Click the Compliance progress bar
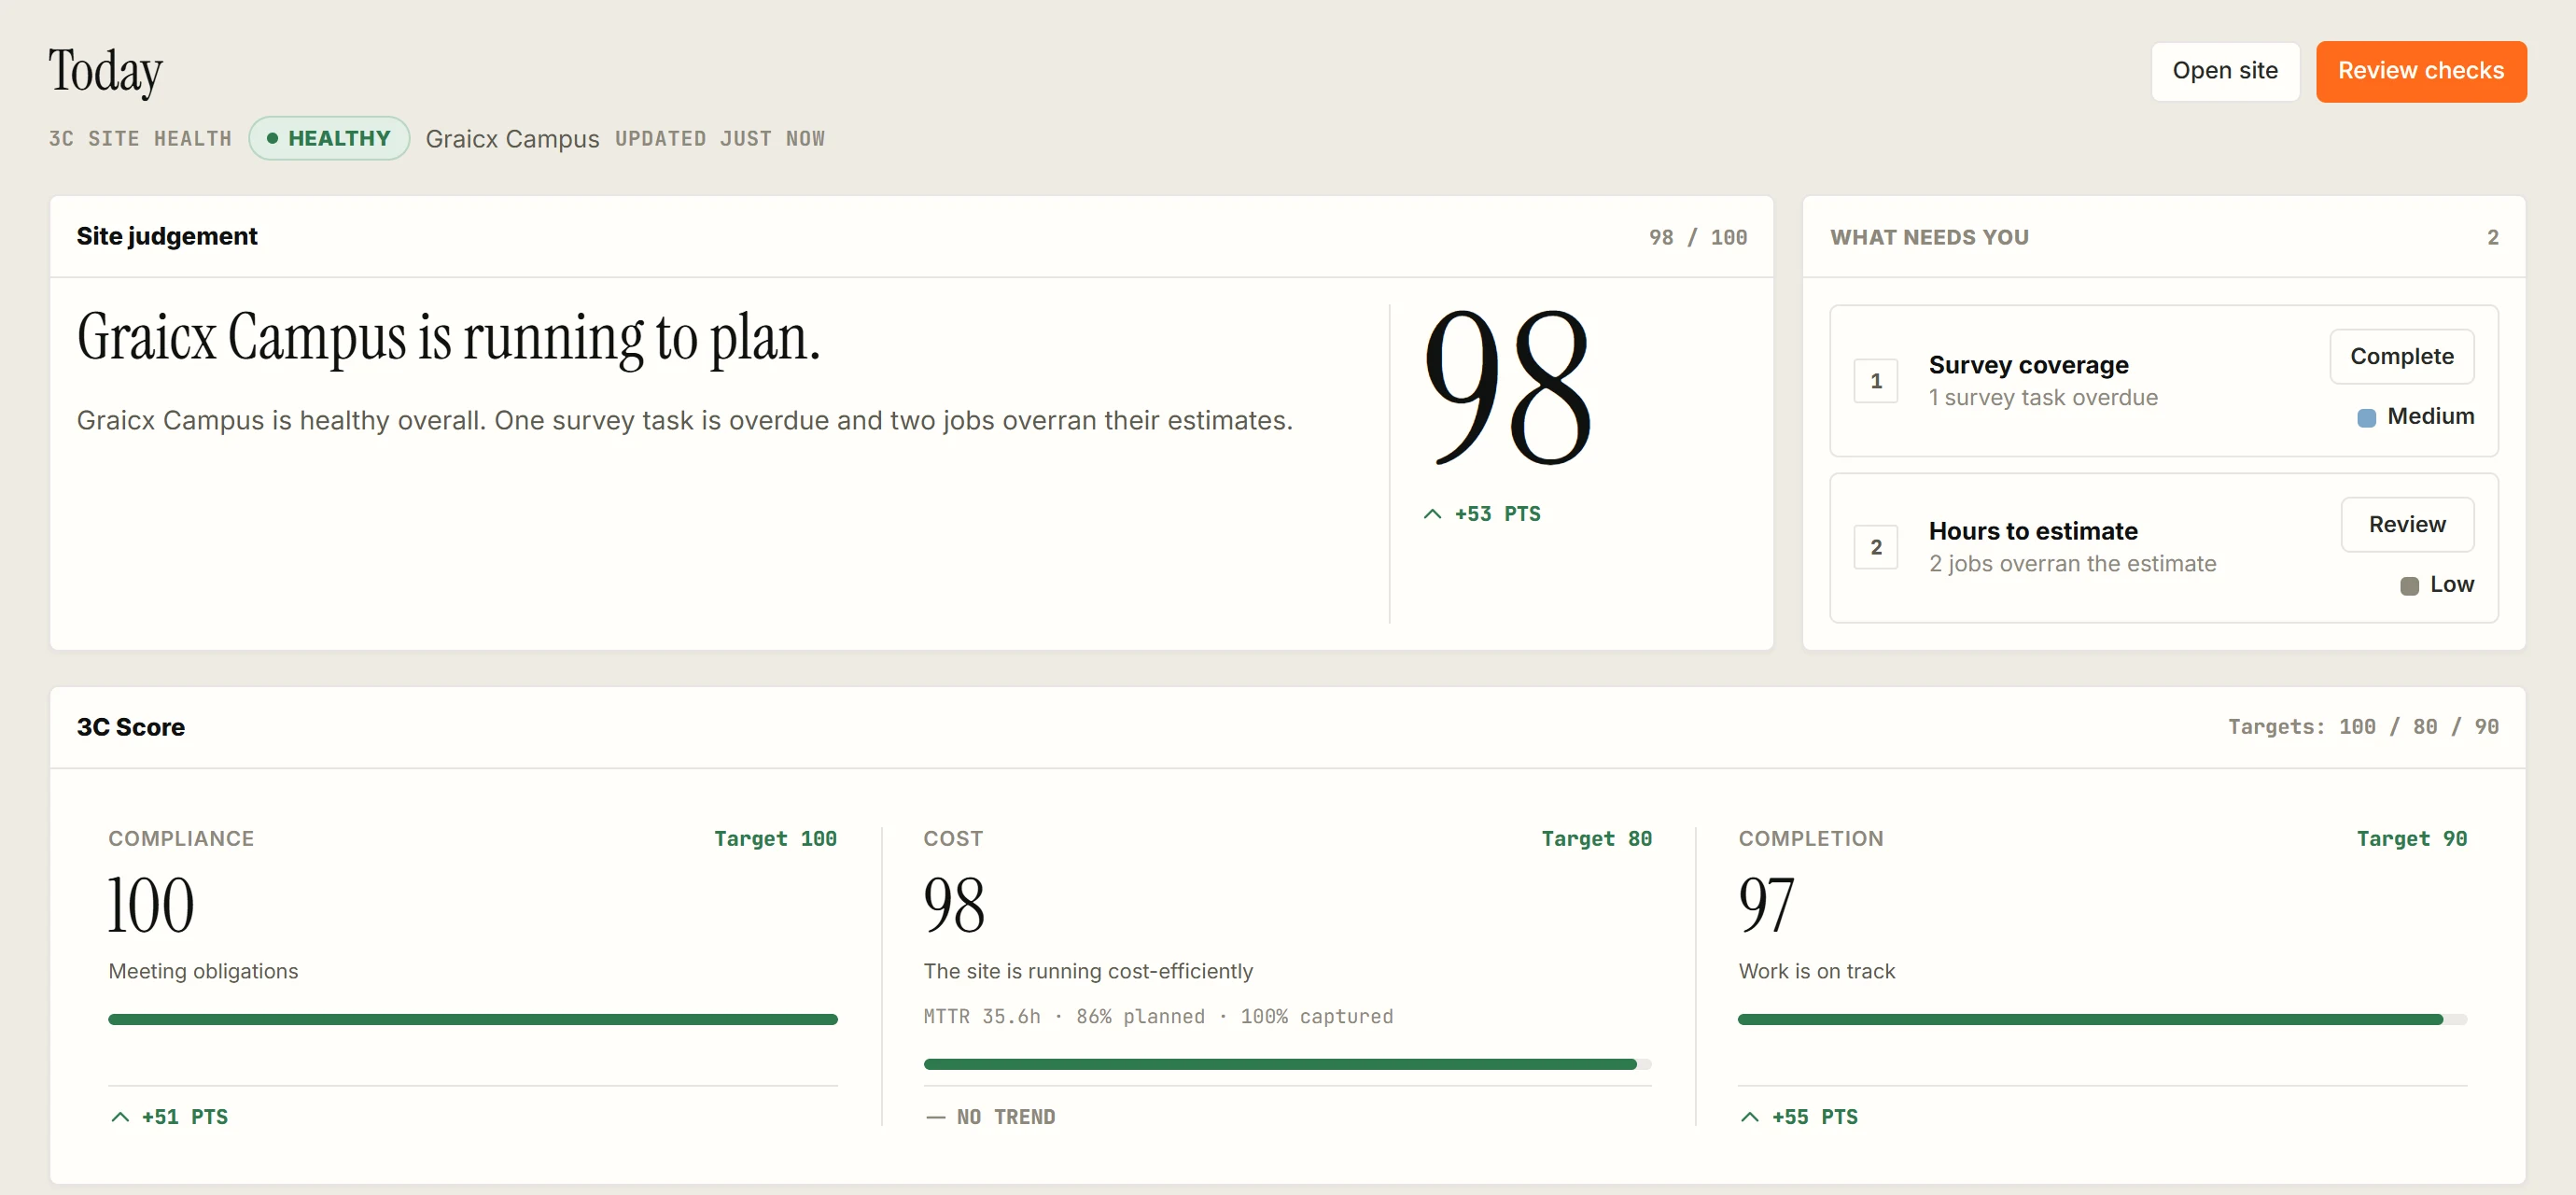The height and width of the screenshot is (1195, 2576). 473,1019
